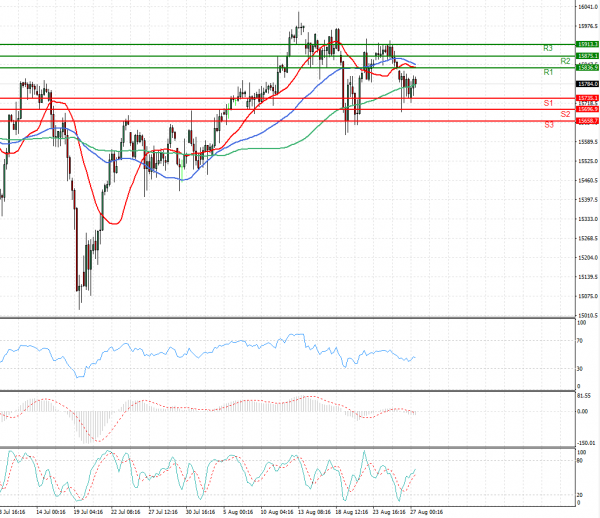Click the 15268.5 price axis value
This screenshot has height=518, width=600.
tap(588, 238)
